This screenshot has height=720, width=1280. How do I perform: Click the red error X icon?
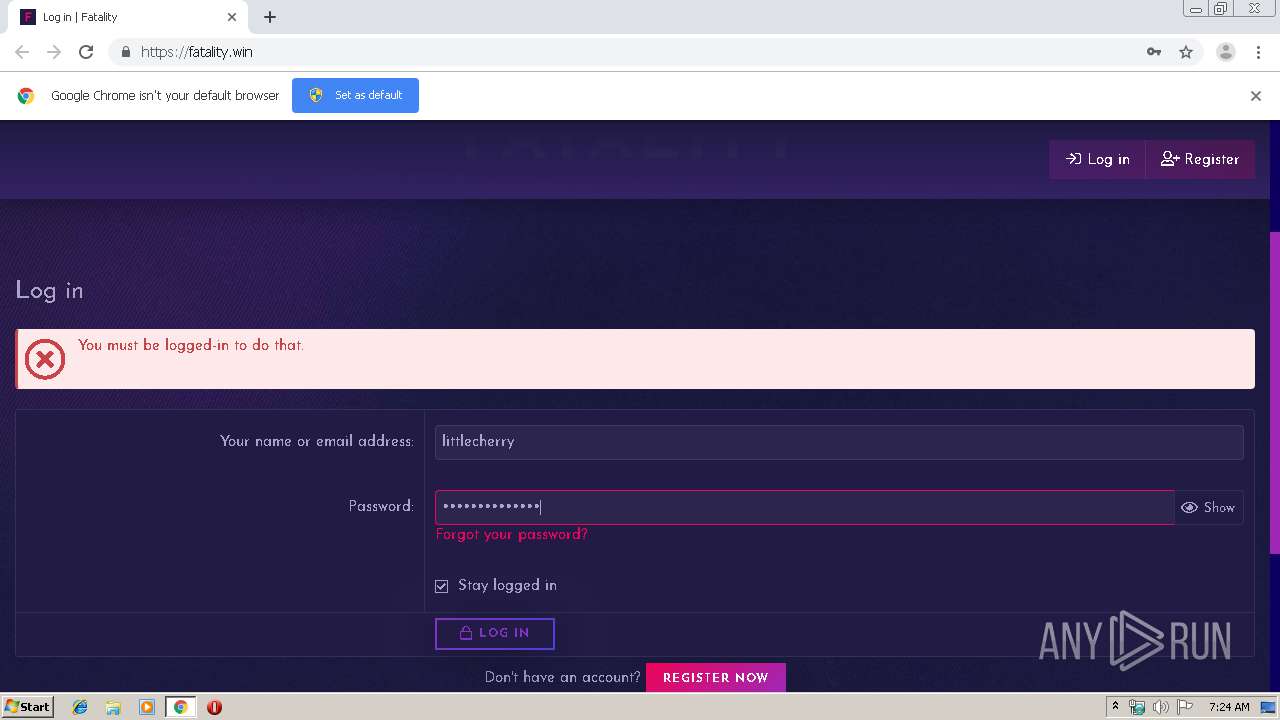45,359
